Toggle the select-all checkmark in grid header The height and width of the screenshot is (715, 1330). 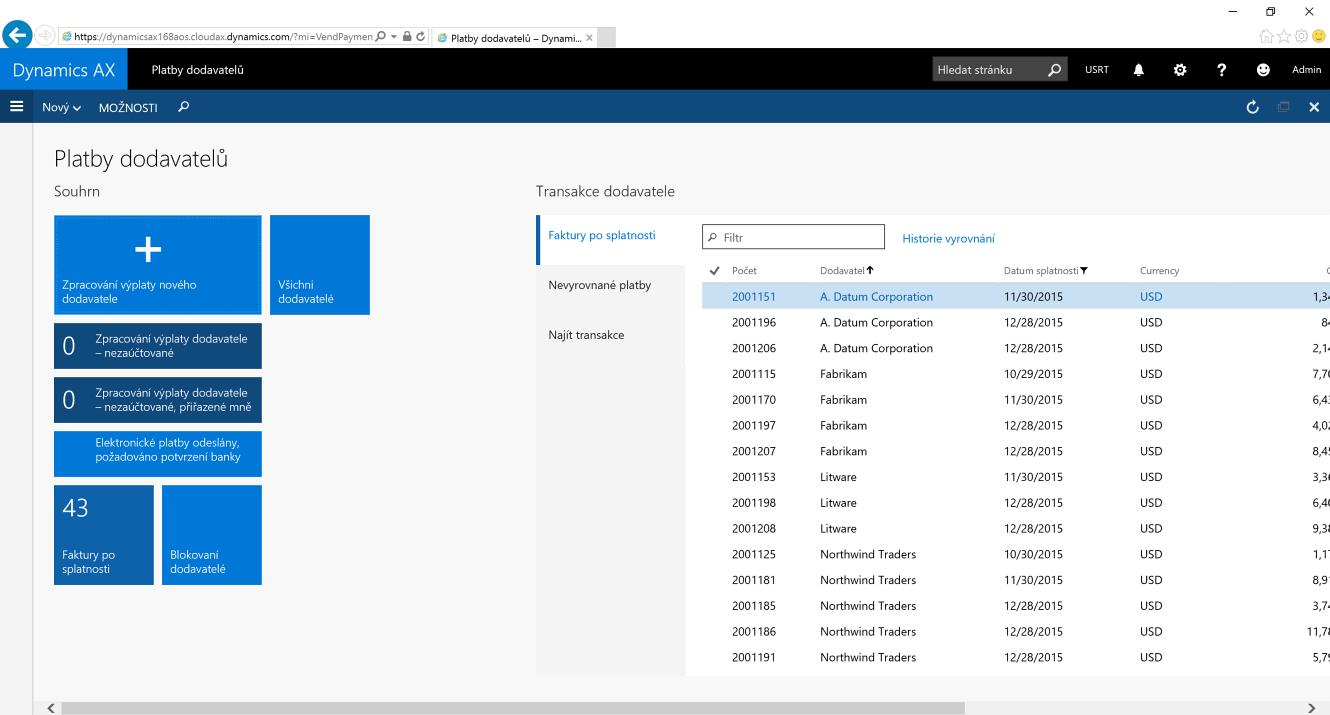pos(714,271)
